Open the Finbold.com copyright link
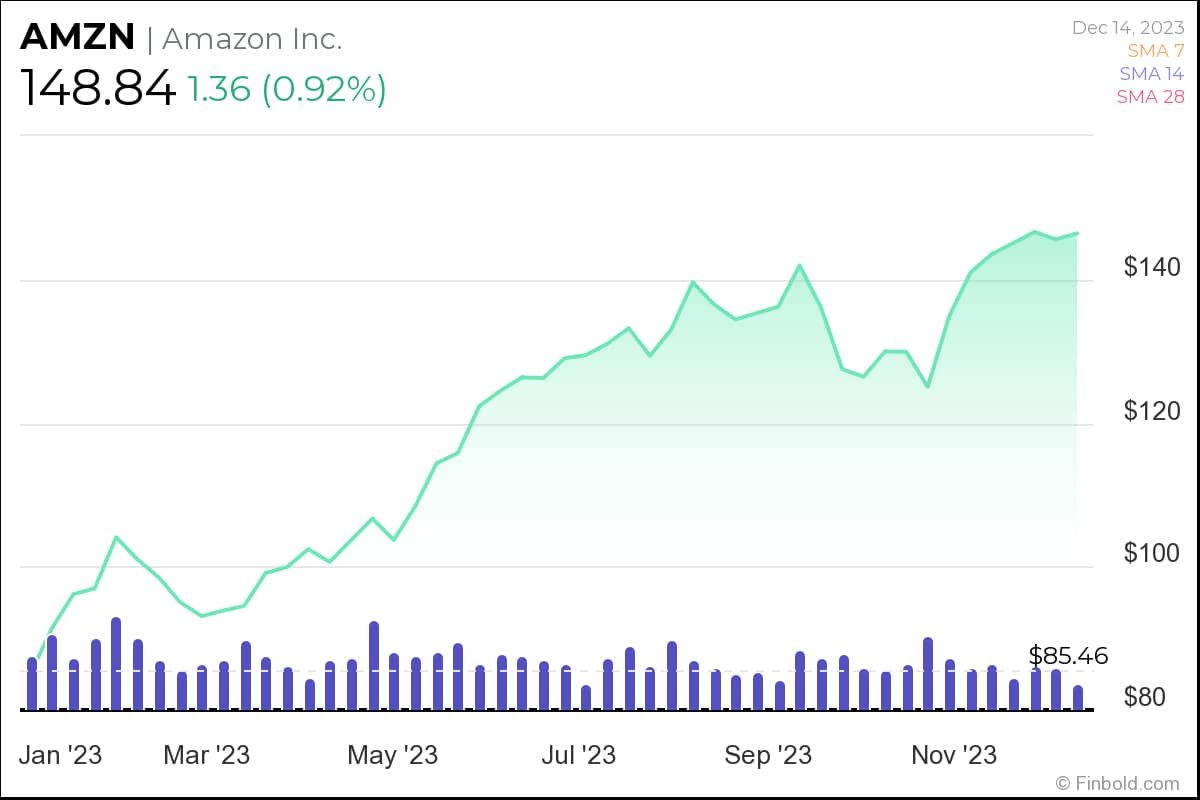 coord(1118,783)
